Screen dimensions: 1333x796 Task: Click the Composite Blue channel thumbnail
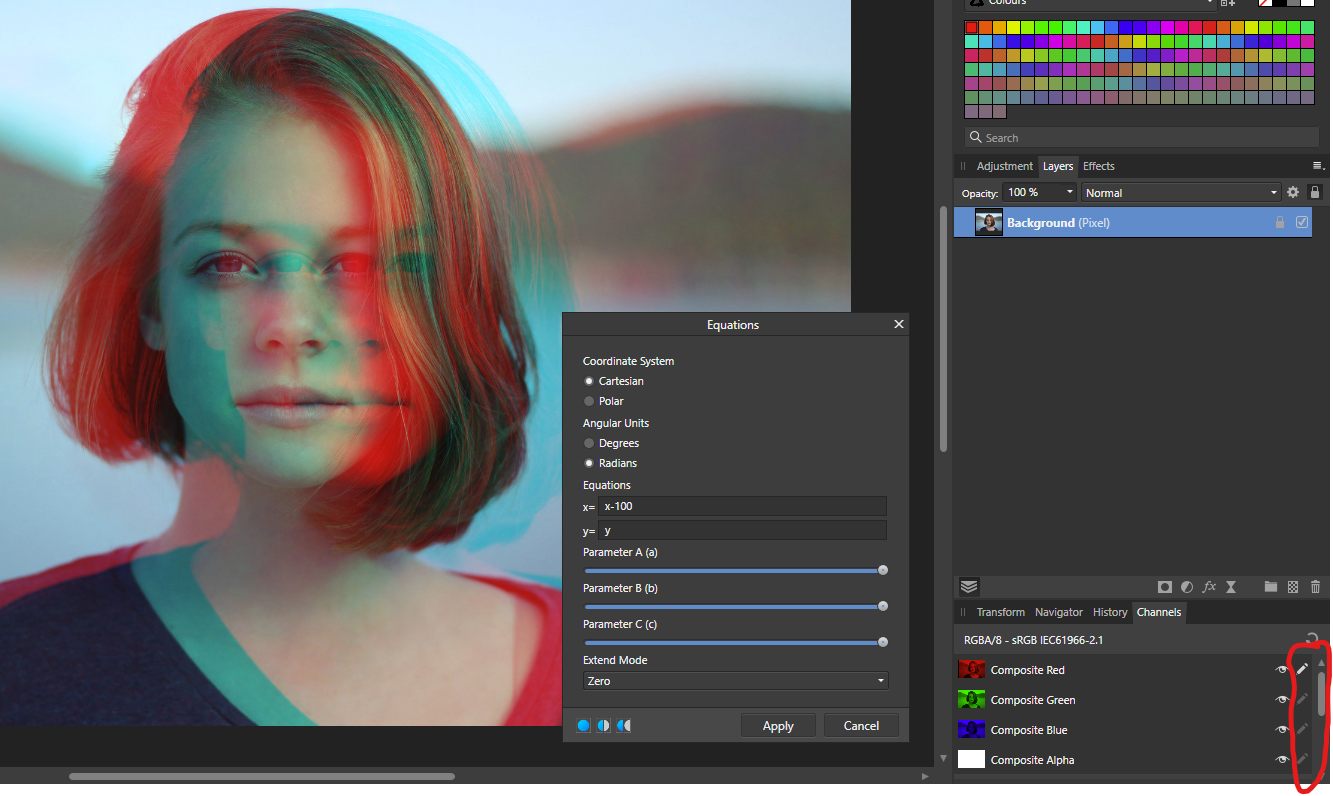coord(972,729)
